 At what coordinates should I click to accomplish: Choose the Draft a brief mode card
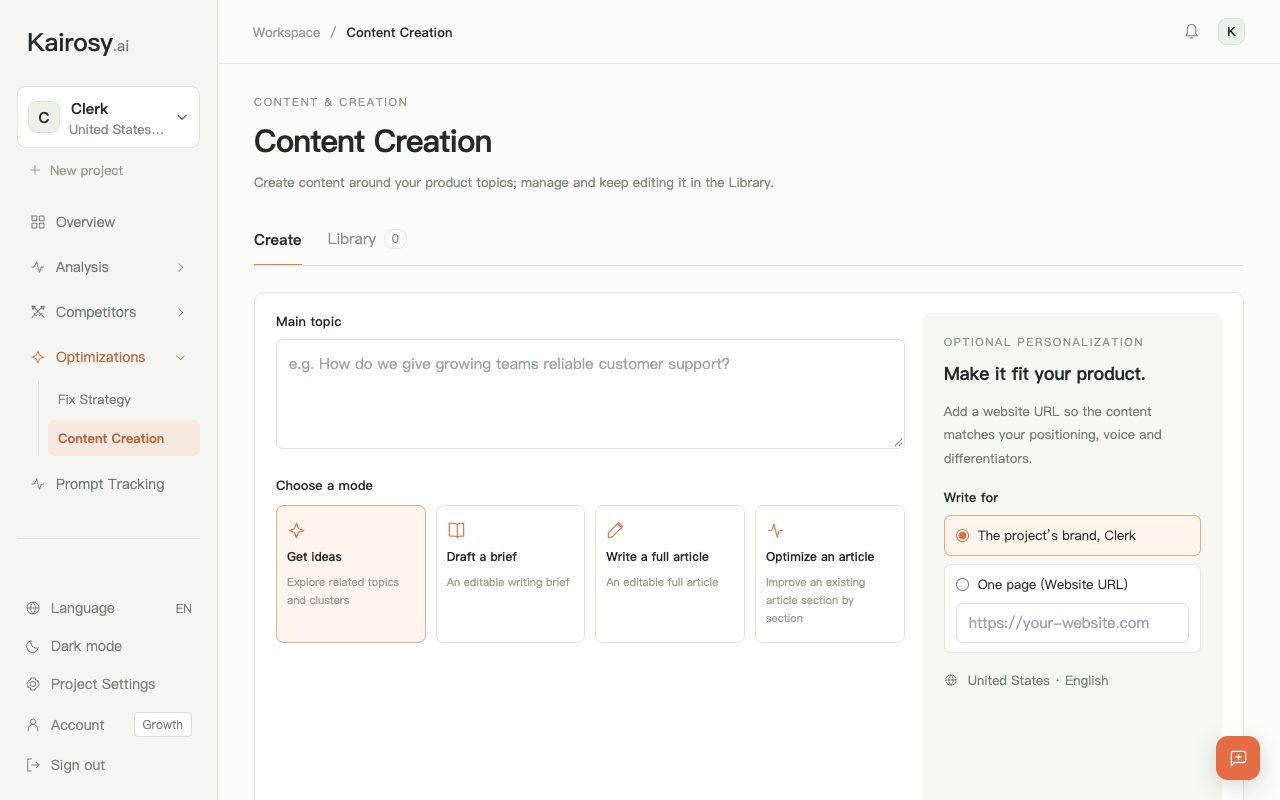(x=510, y=574)
